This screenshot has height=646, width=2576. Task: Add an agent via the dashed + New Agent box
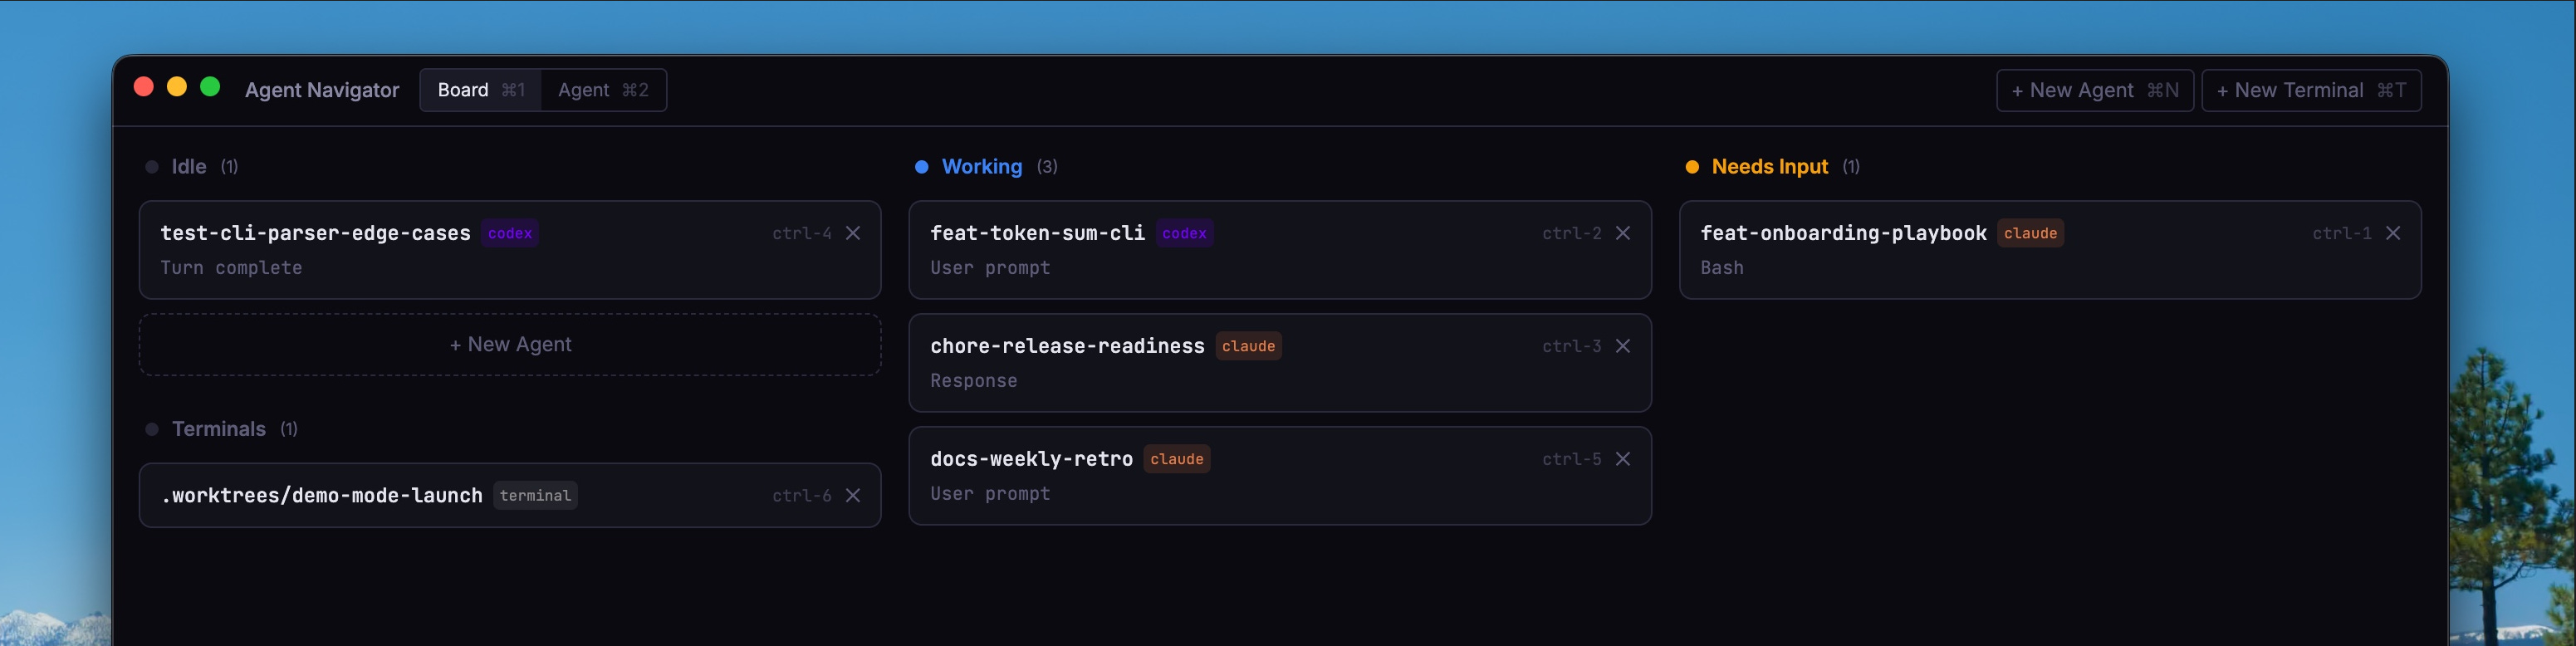(510, 345)
